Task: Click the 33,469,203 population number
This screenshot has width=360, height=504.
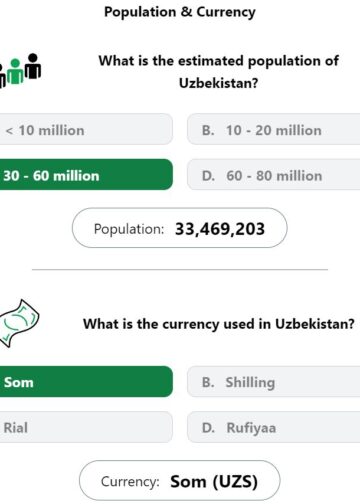Action: coord(220,229)
